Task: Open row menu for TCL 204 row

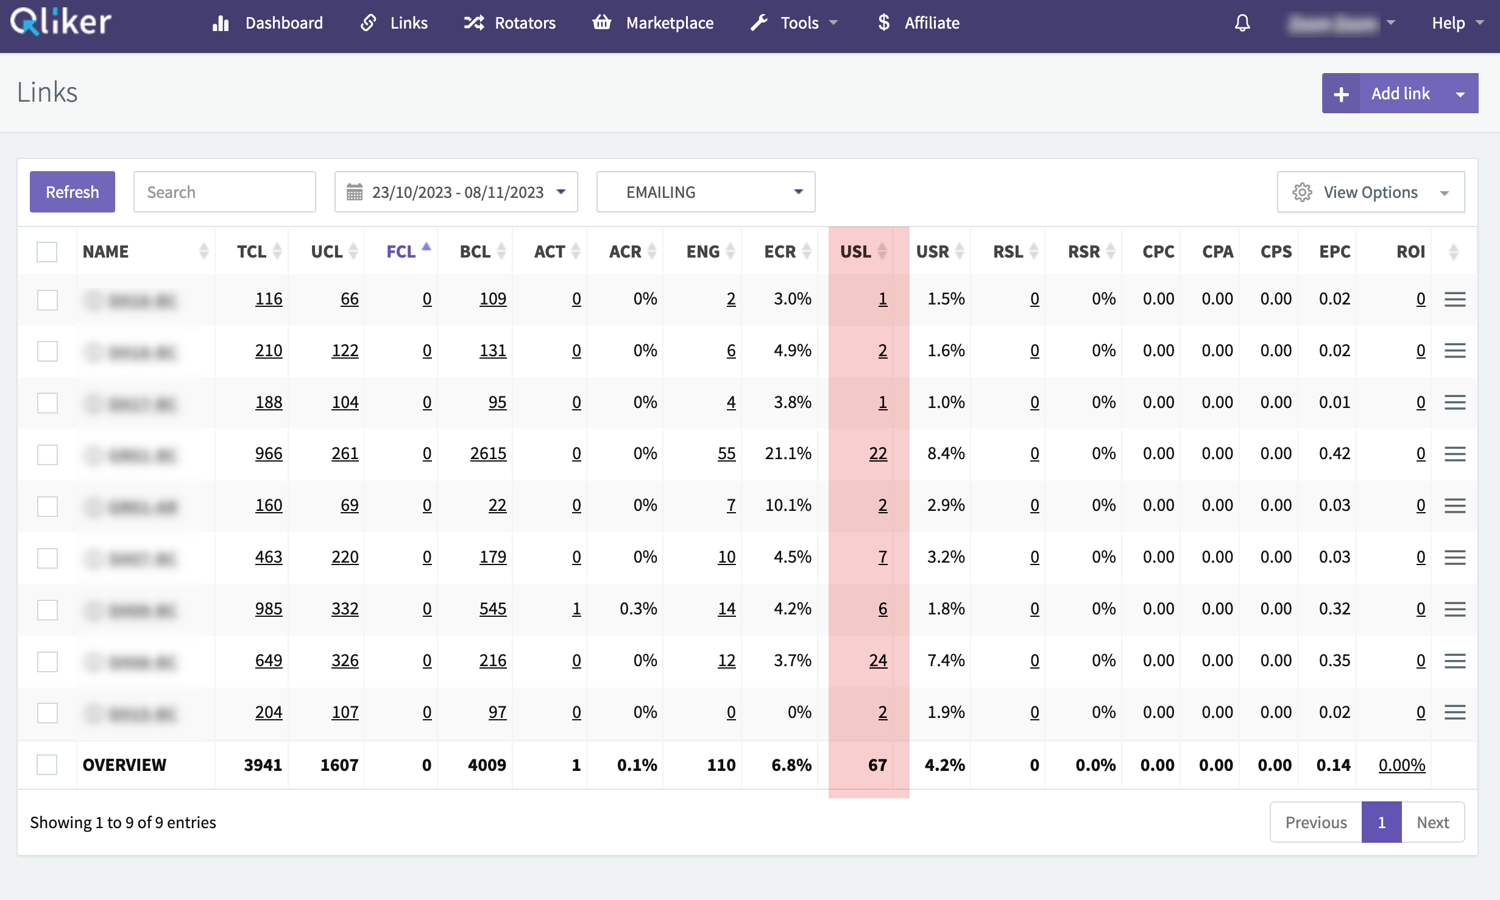Action: (x=1455, y=713)
